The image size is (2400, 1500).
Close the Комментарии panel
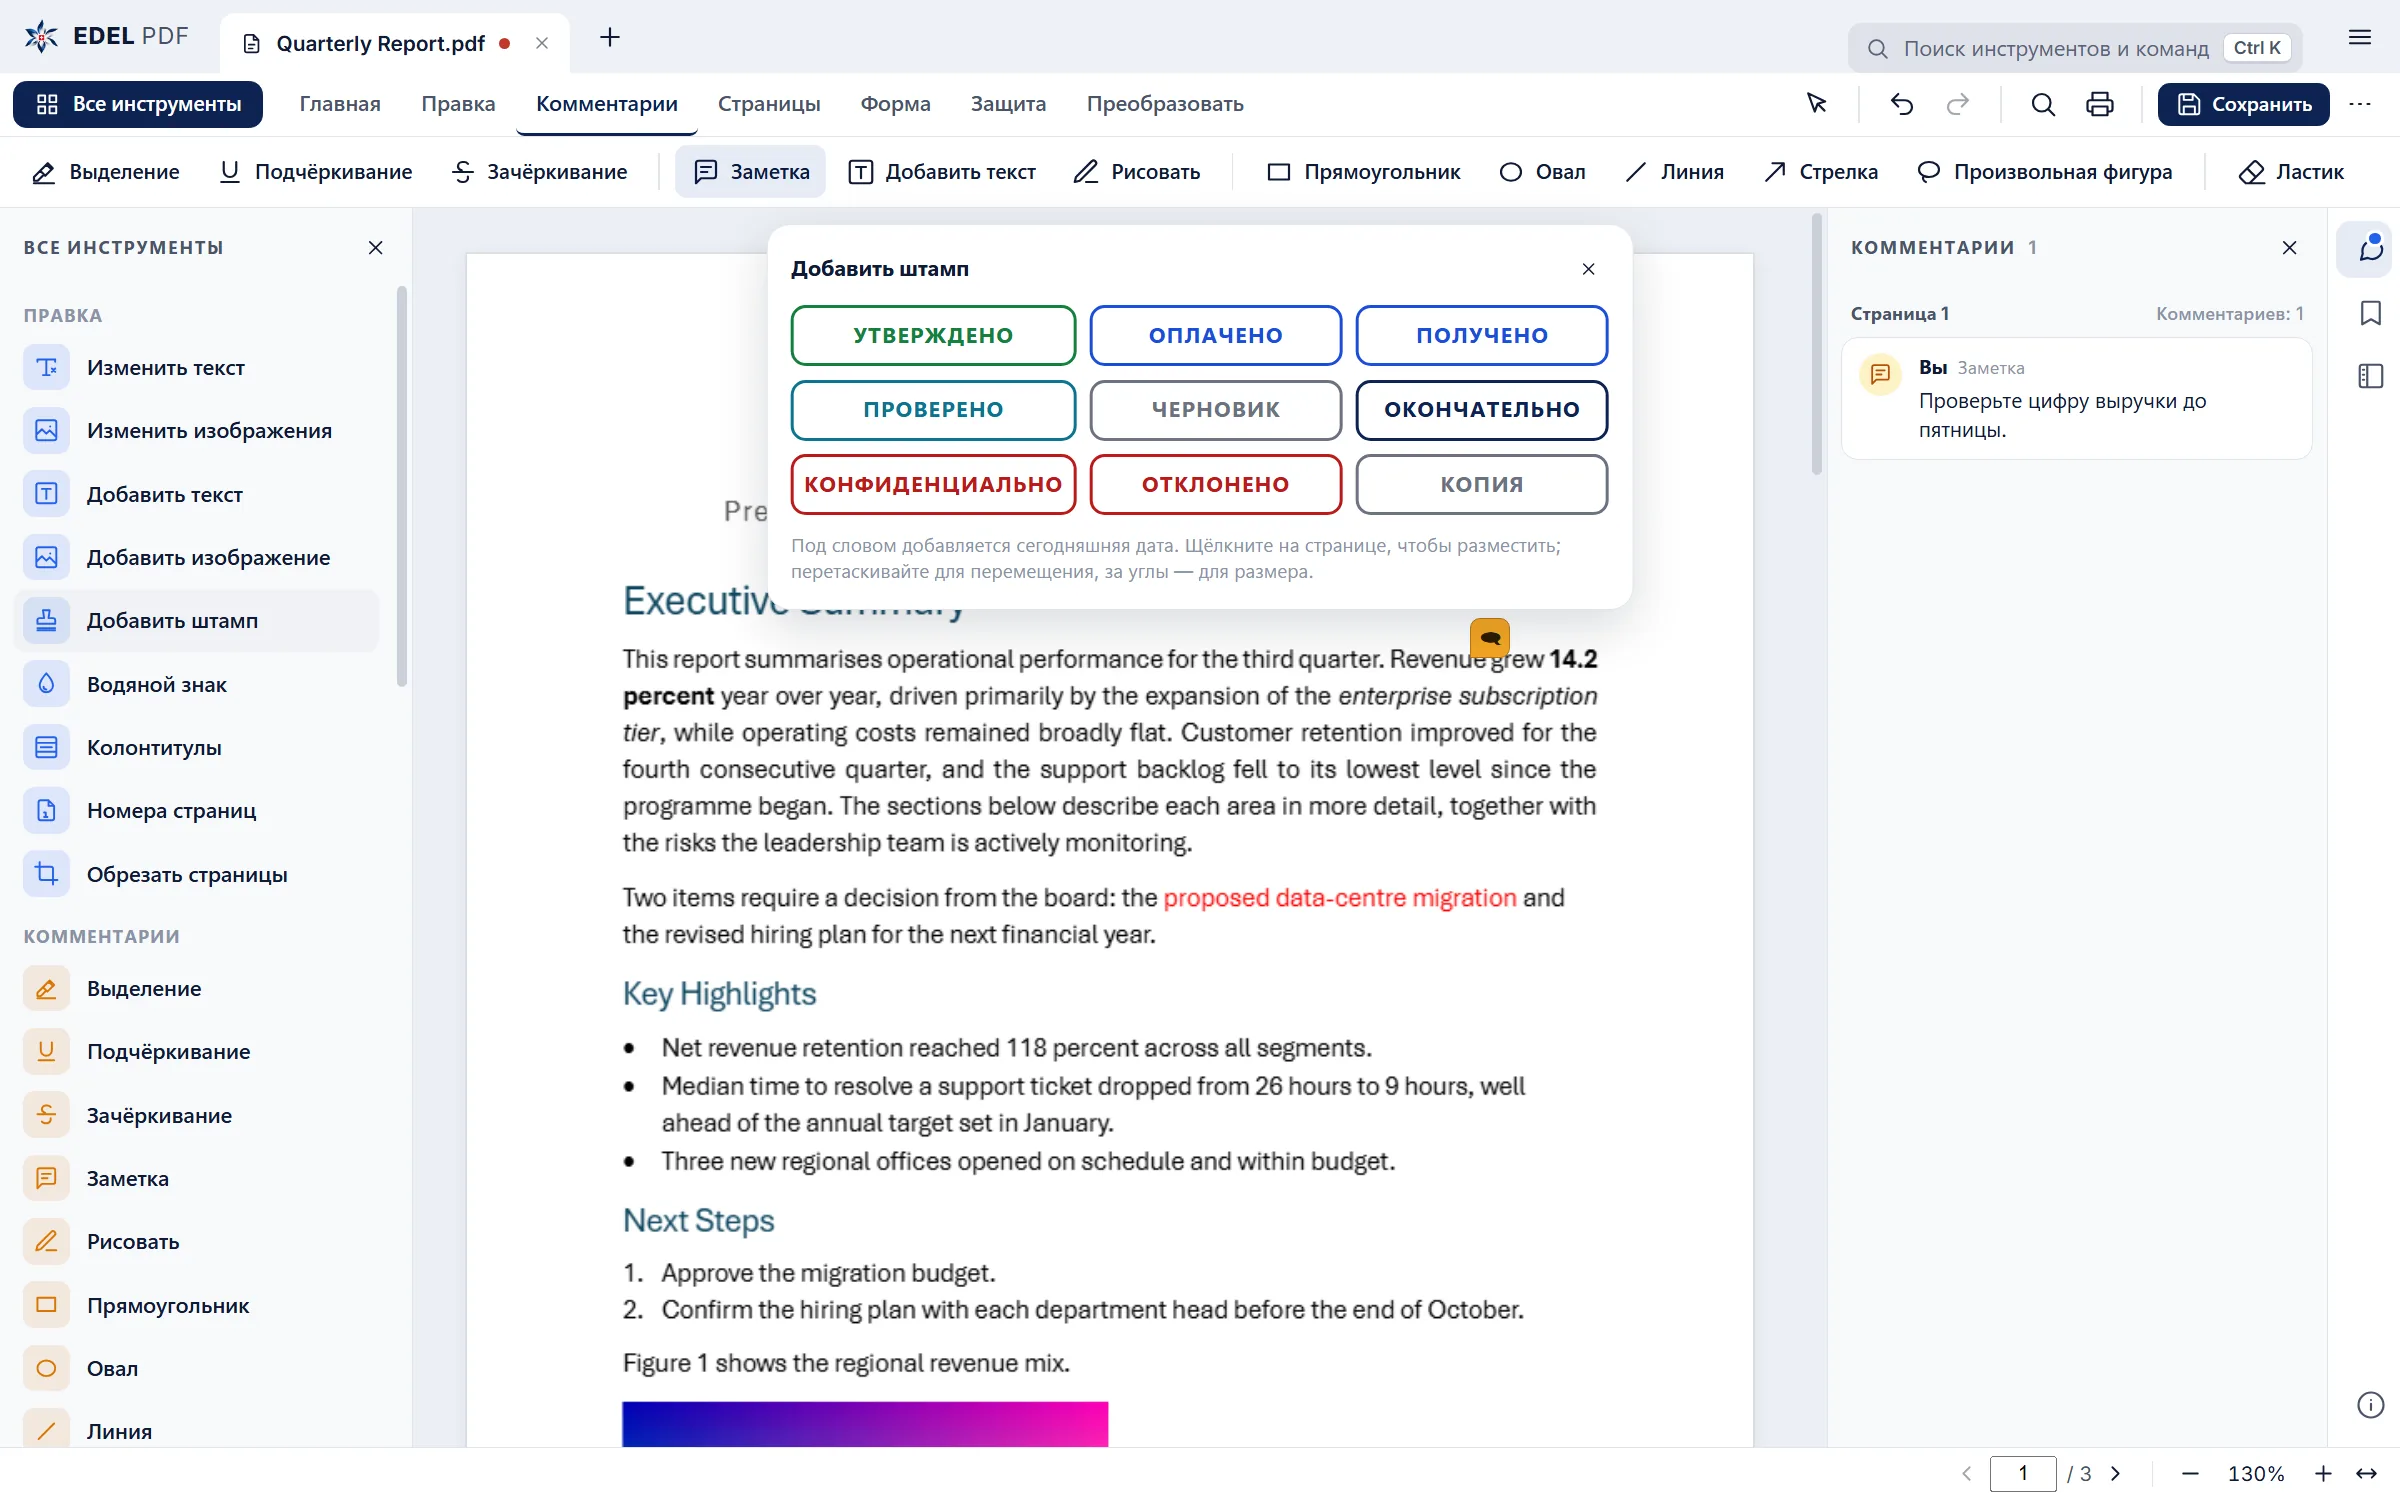pyautogui.click(x=2289, y=248)
